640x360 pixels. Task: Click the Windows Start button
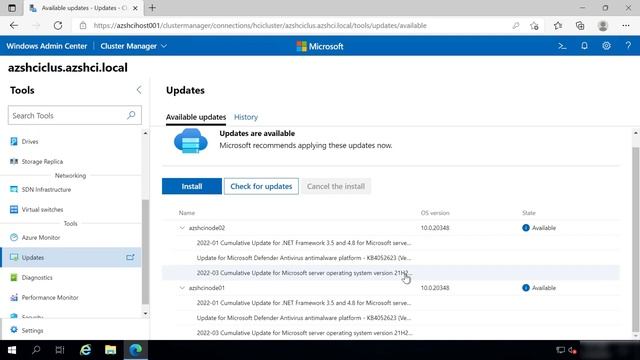tap(12, 350)
